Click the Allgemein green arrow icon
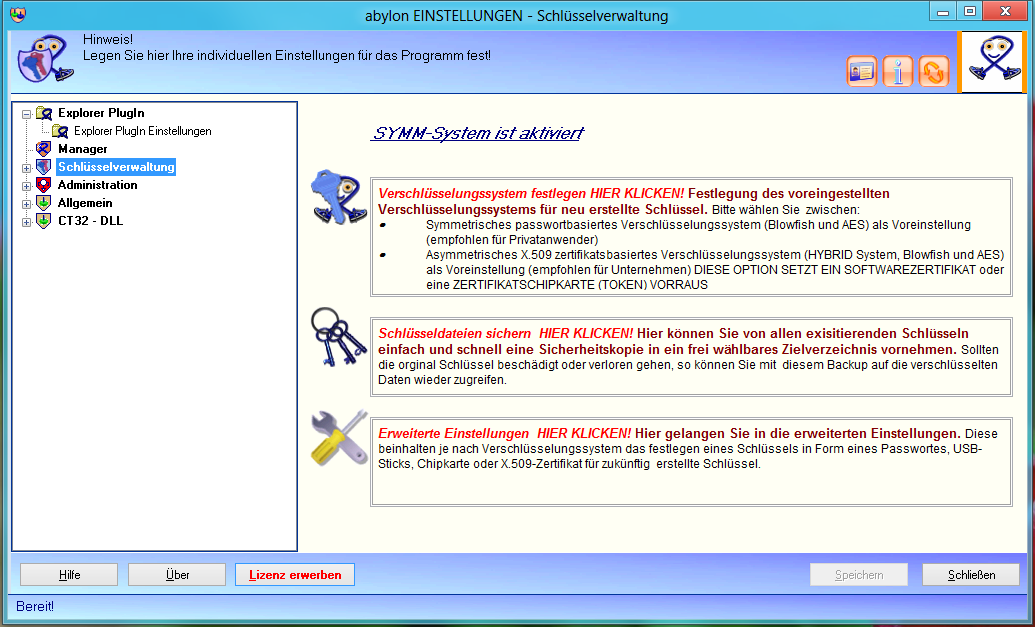This screenshot has height=627, width=1035. pyautogui.click(x=44, y=203)
